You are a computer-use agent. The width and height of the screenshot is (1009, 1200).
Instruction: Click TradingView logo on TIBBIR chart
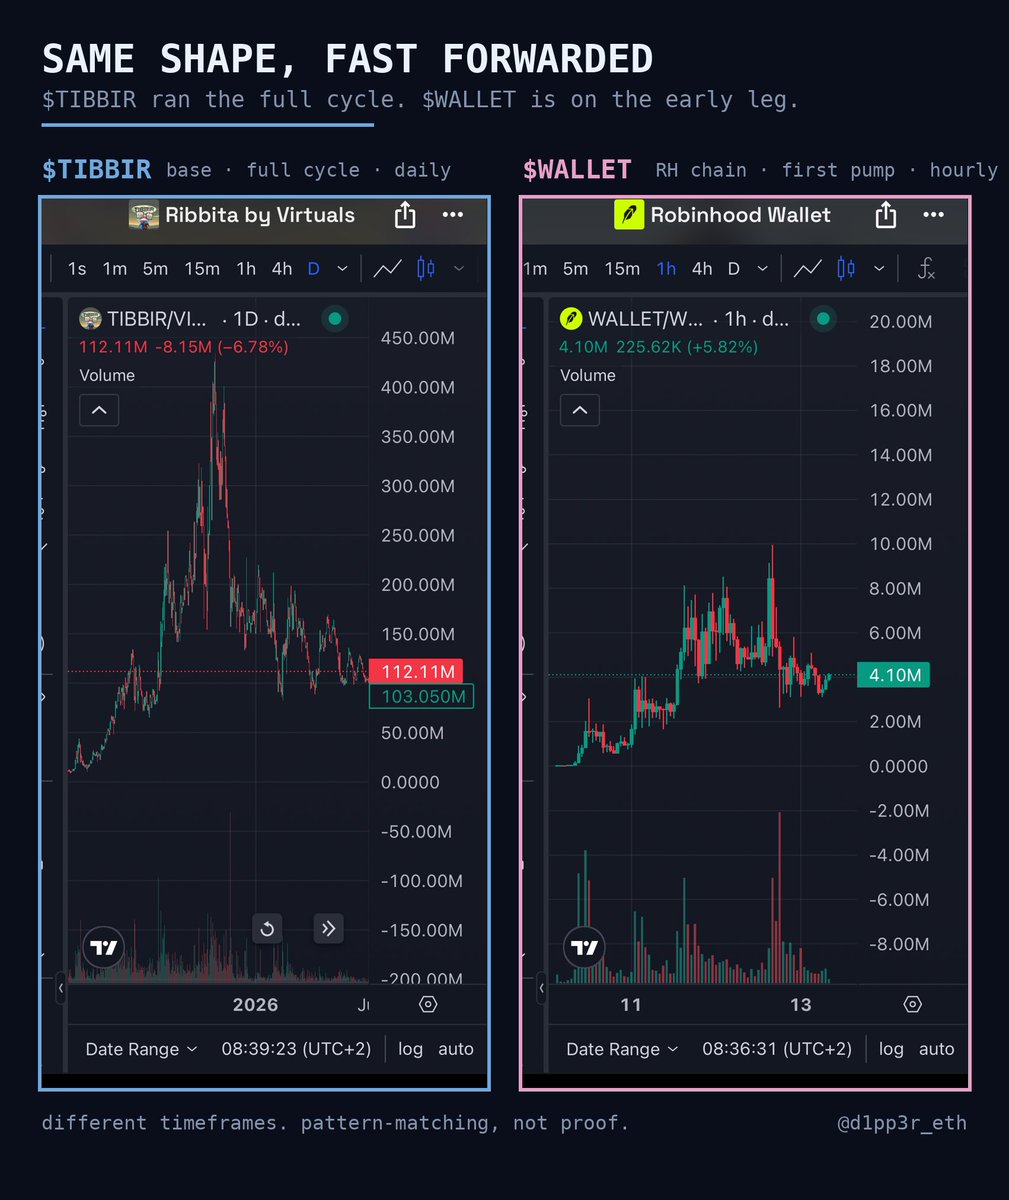(x=103, y=947)
